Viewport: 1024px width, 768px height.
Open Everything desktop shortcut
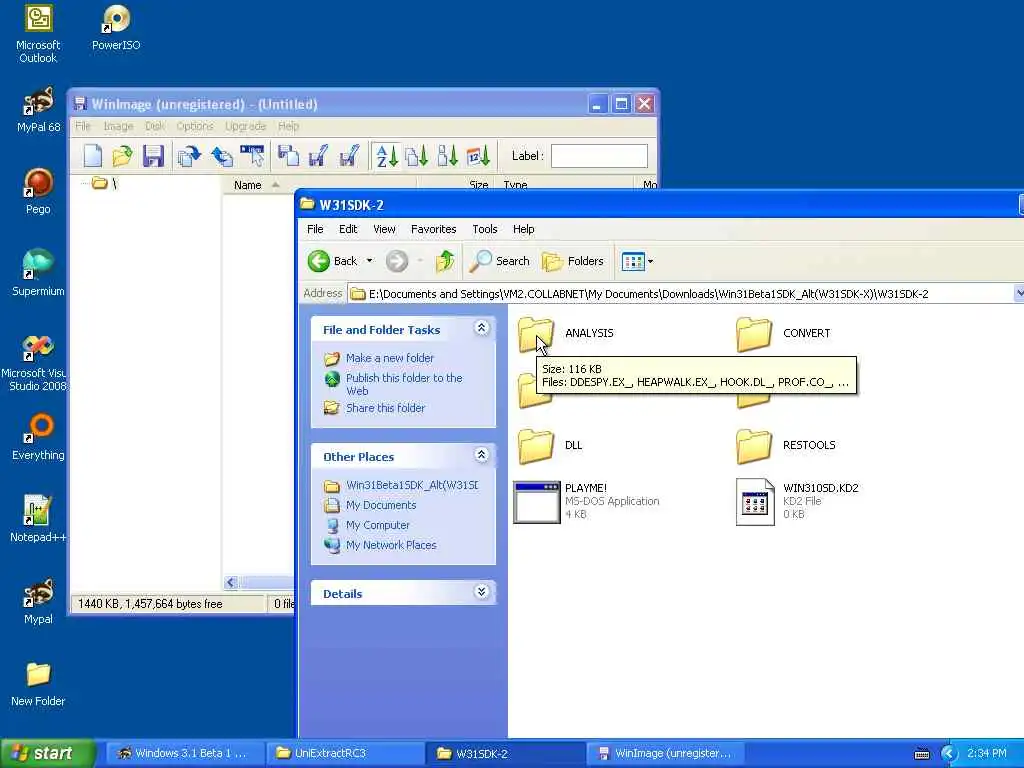coord(38,438)
